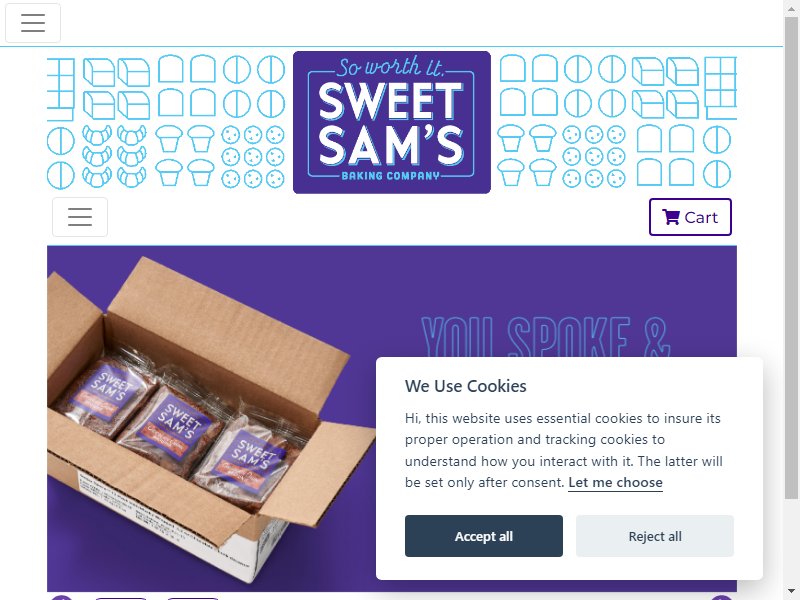
Task: Open the shopping Cart
Action: (690, 217)
